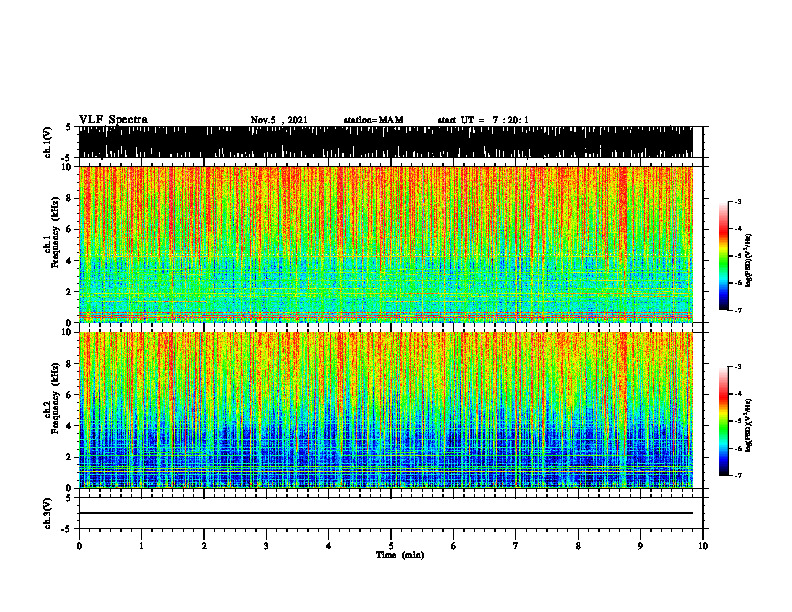Click the ch.1 color bar log(PSD) label
Image resolution: width=792 pixels, height=612 pixels.
(749, 261)
